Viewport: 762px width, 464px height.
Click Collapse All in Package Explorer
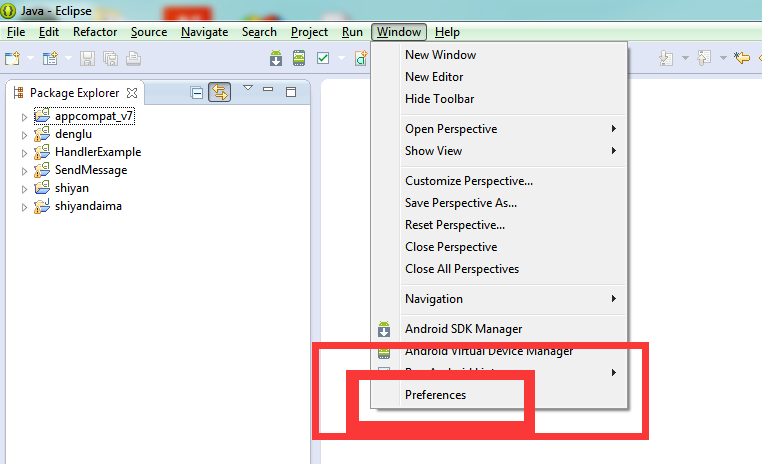click(x=197, y=92)
